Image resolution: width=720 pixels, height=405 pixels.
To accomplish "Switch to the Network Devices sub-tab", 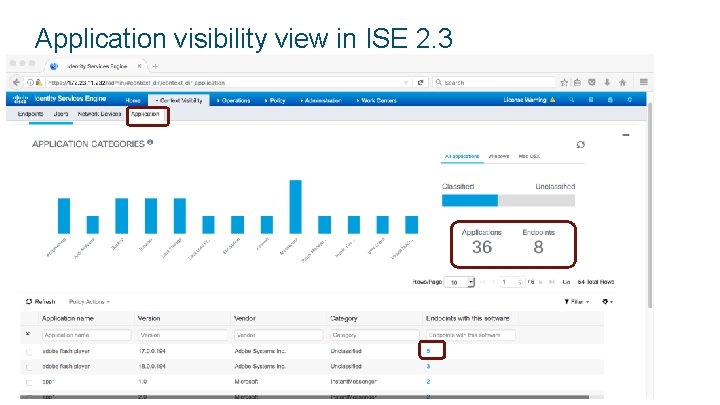I will click(99, 114).
